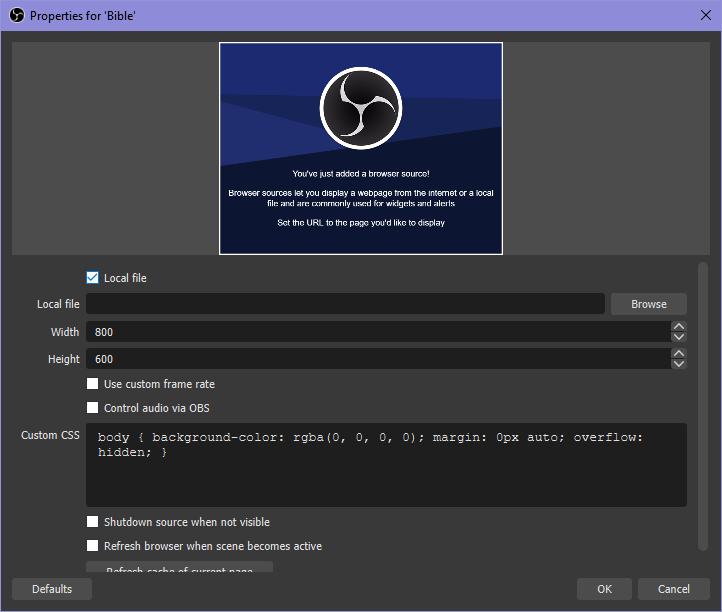Enable Use custom frame rate

coord(93,384)
